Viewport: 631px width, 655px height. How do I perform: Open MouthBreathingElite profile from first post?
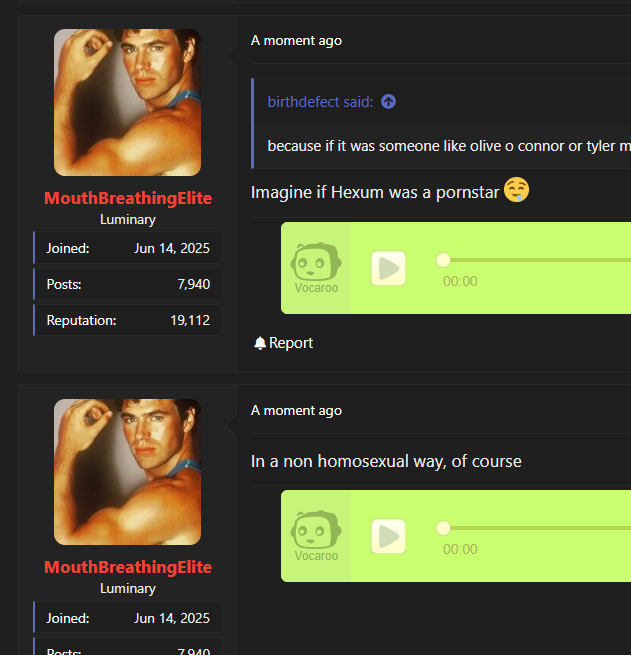point(128,198)
